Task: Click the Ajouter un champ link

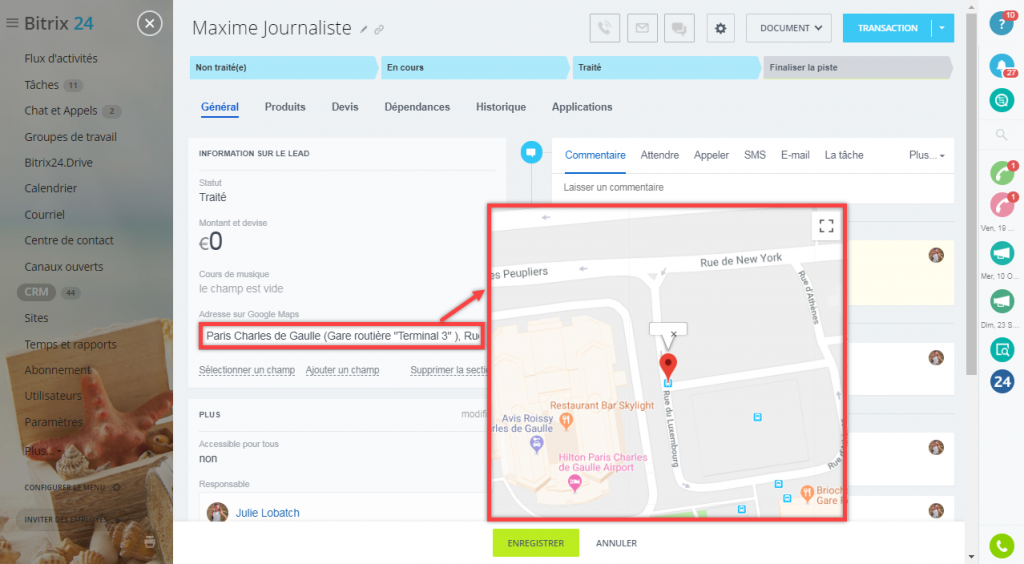Action: (342, 370)
